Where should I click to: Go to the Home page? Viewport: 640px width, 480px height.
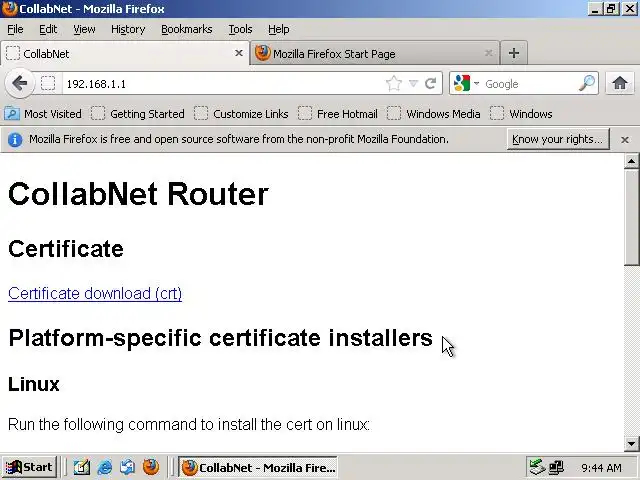(620, 83)
